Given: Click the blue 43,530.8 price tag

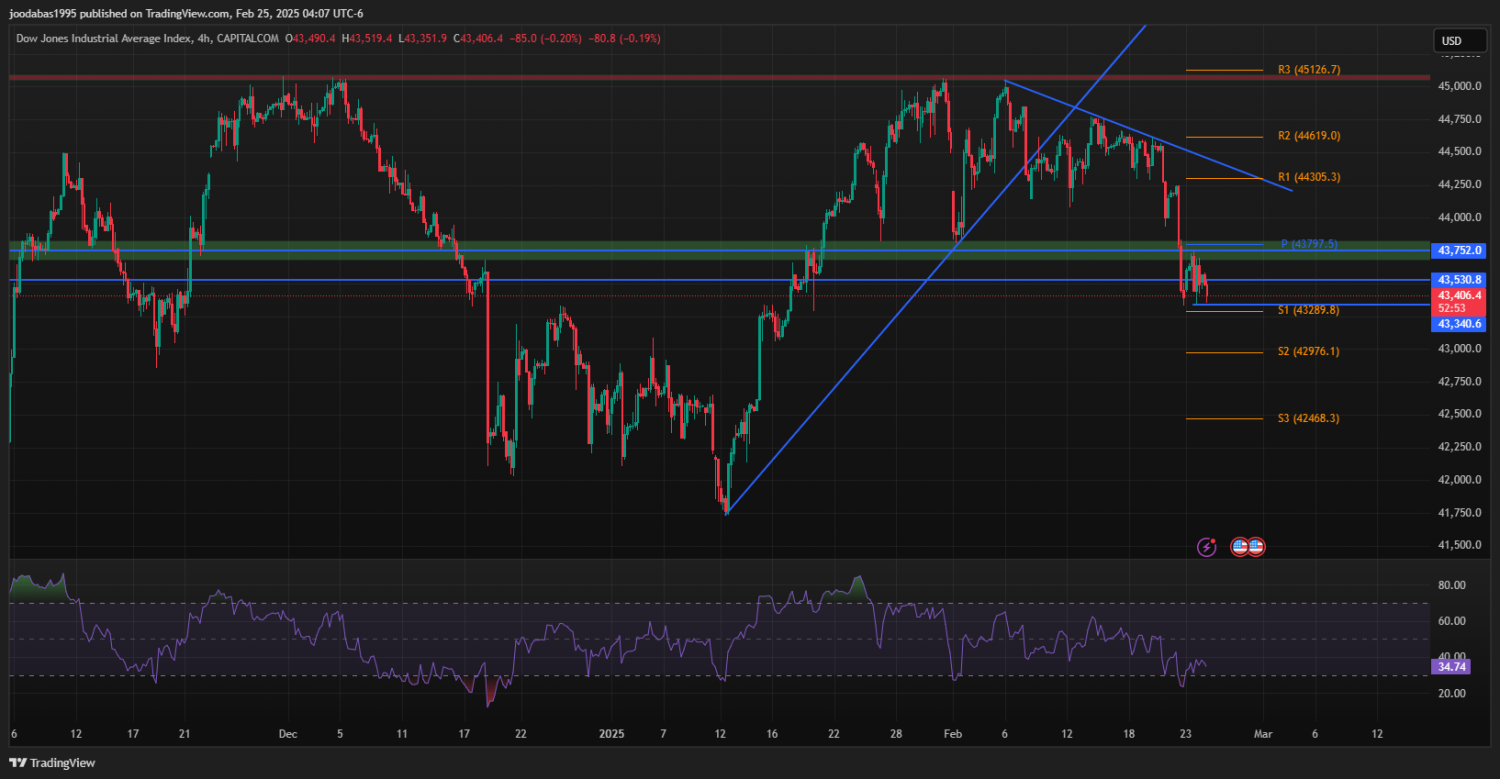Looking at the screenshot, I should coord(1460,279).
